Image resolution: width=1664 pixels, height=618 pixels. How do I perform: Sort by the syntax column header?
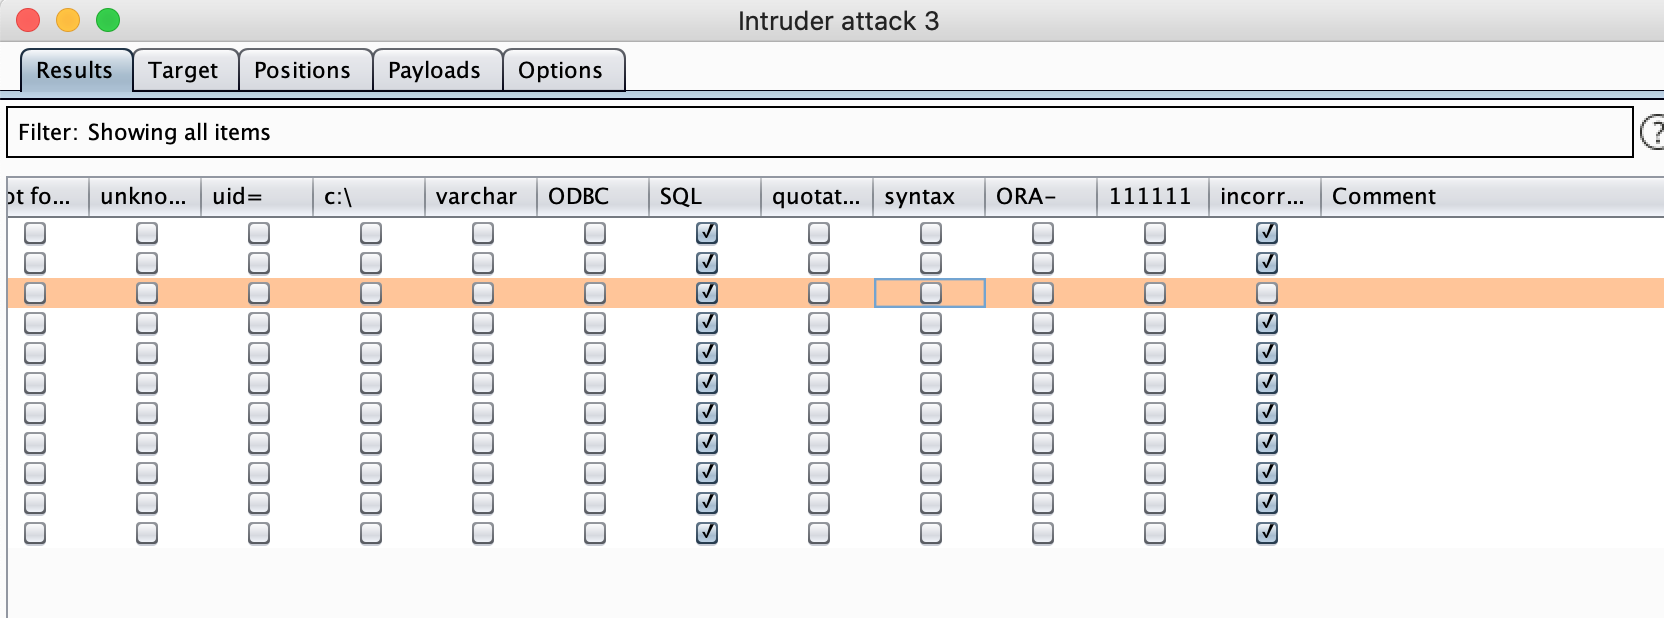click(929, 197)
